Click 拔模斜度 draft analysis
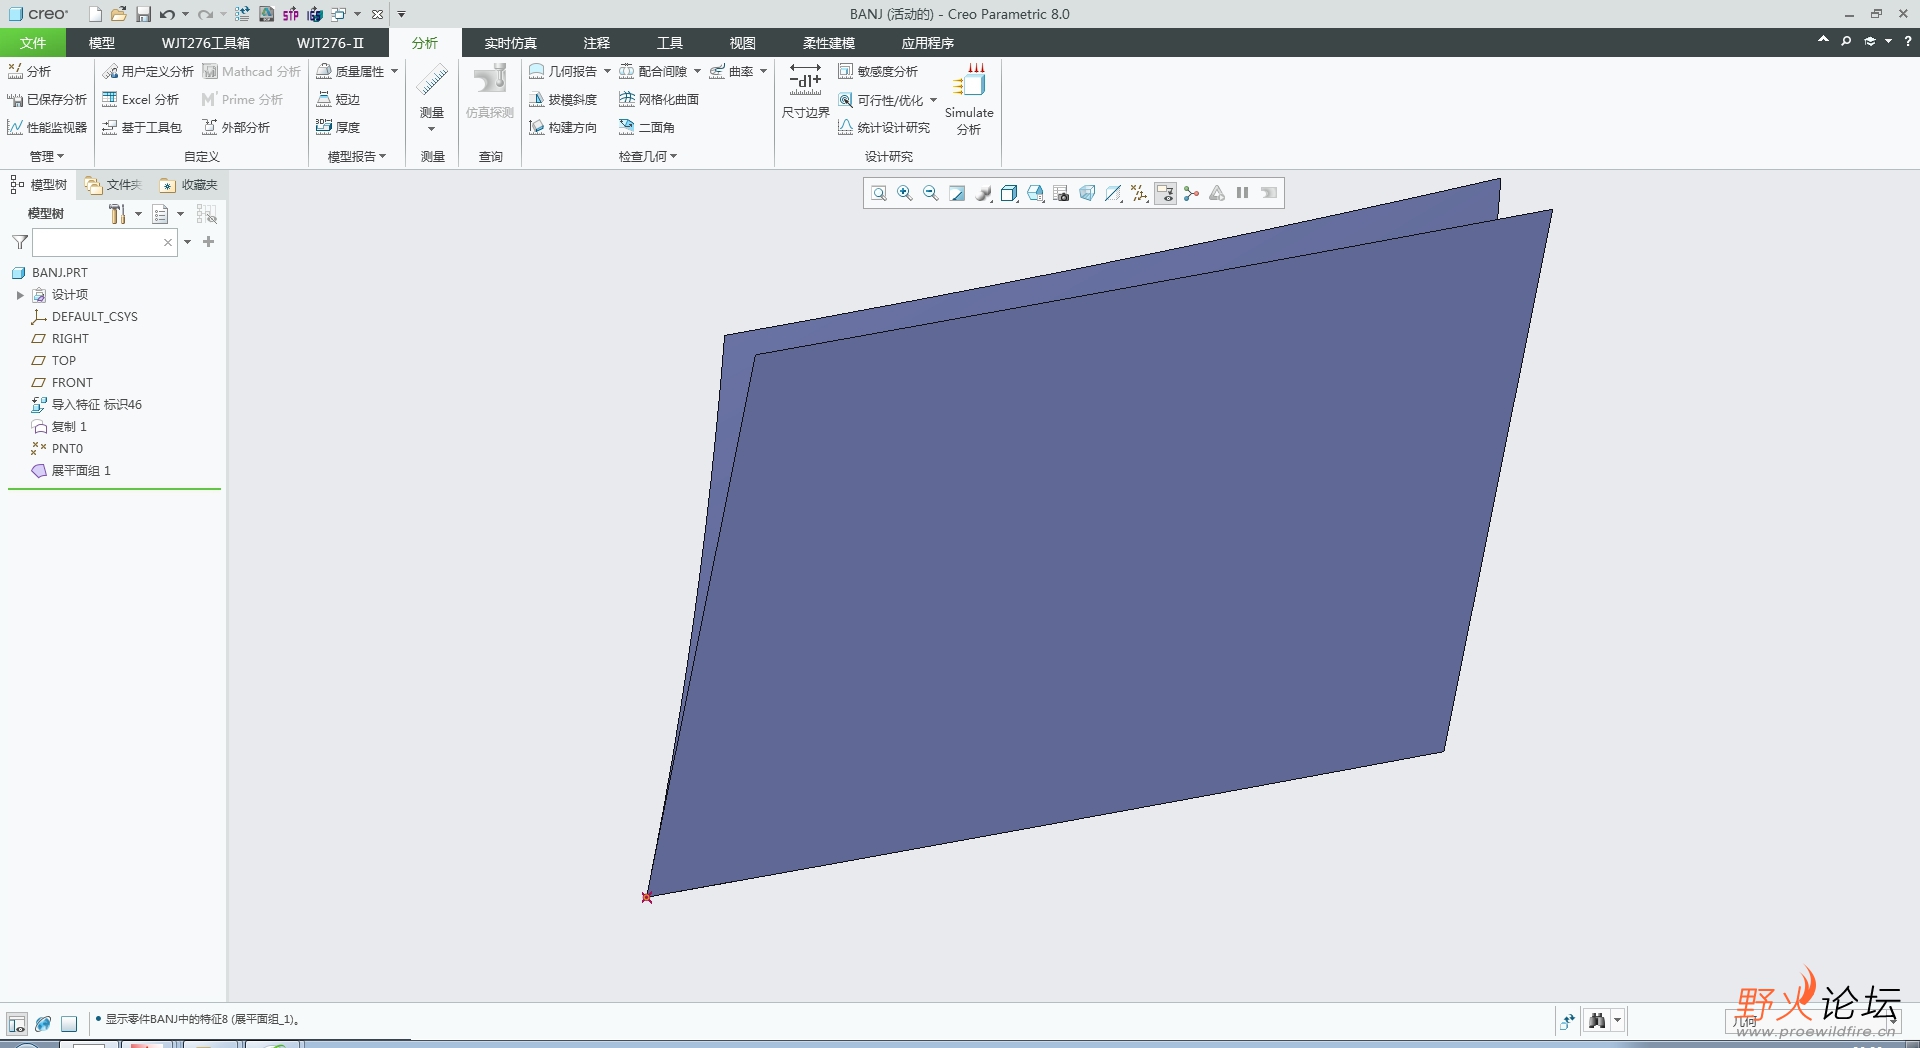Viewport: 1920px width, 1048px height. (563, 99)
